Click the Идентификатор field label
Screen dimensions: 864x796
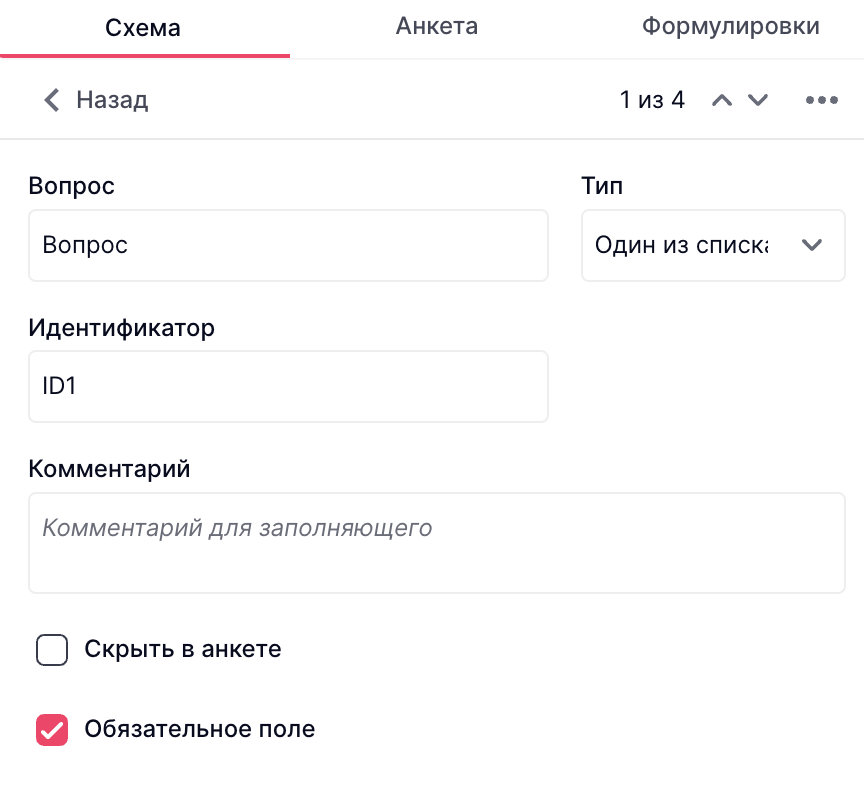pyautogui.click(x=121, y=328)
